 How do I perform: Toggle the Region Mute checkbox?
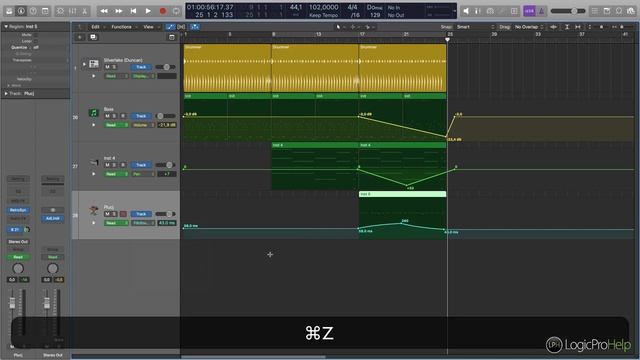[36, 35]
